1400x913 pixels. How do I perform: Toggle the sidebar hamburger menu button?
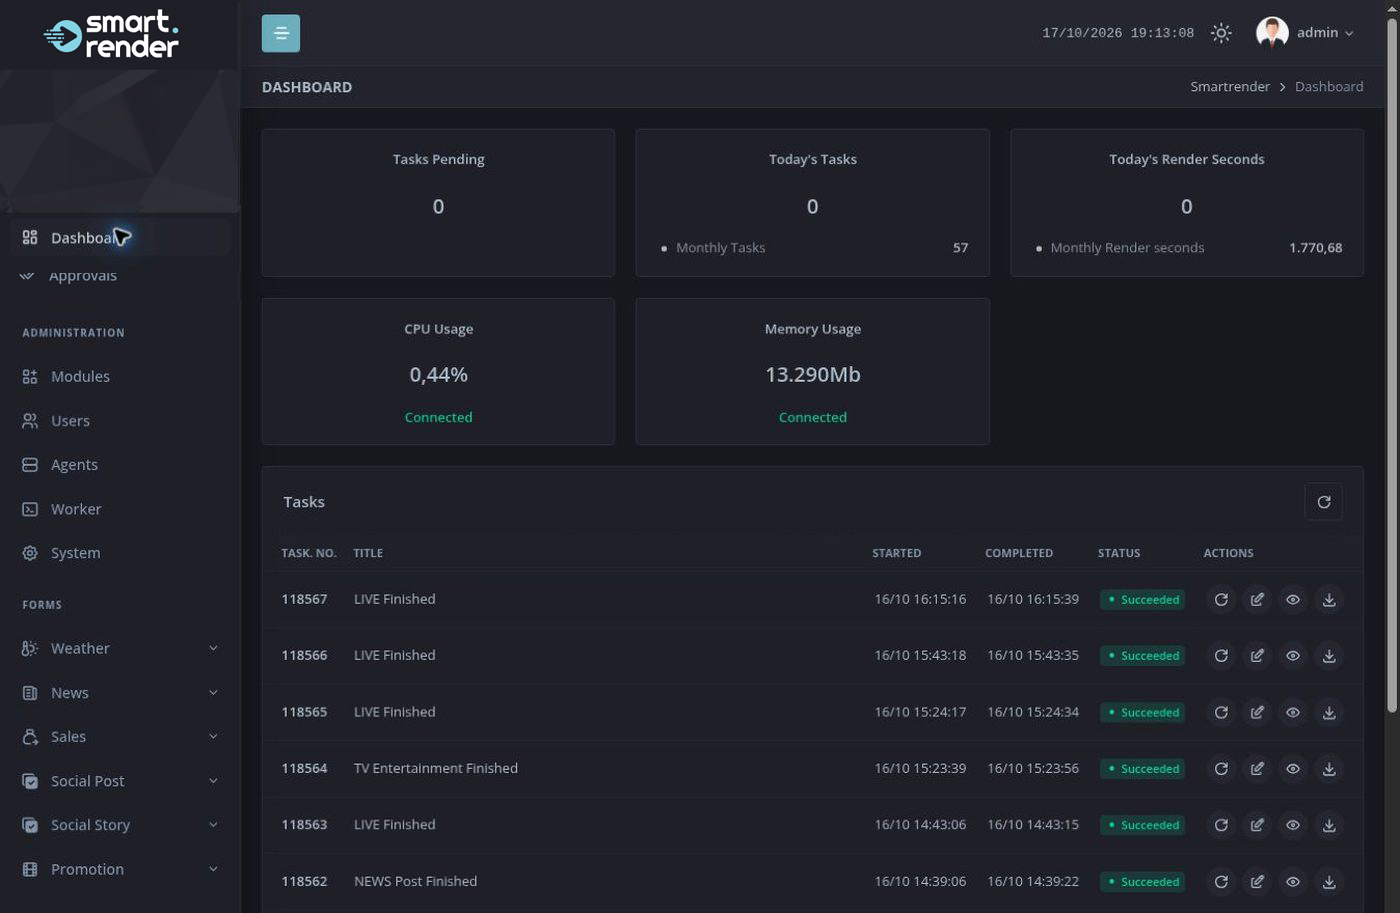click(280, 33)
